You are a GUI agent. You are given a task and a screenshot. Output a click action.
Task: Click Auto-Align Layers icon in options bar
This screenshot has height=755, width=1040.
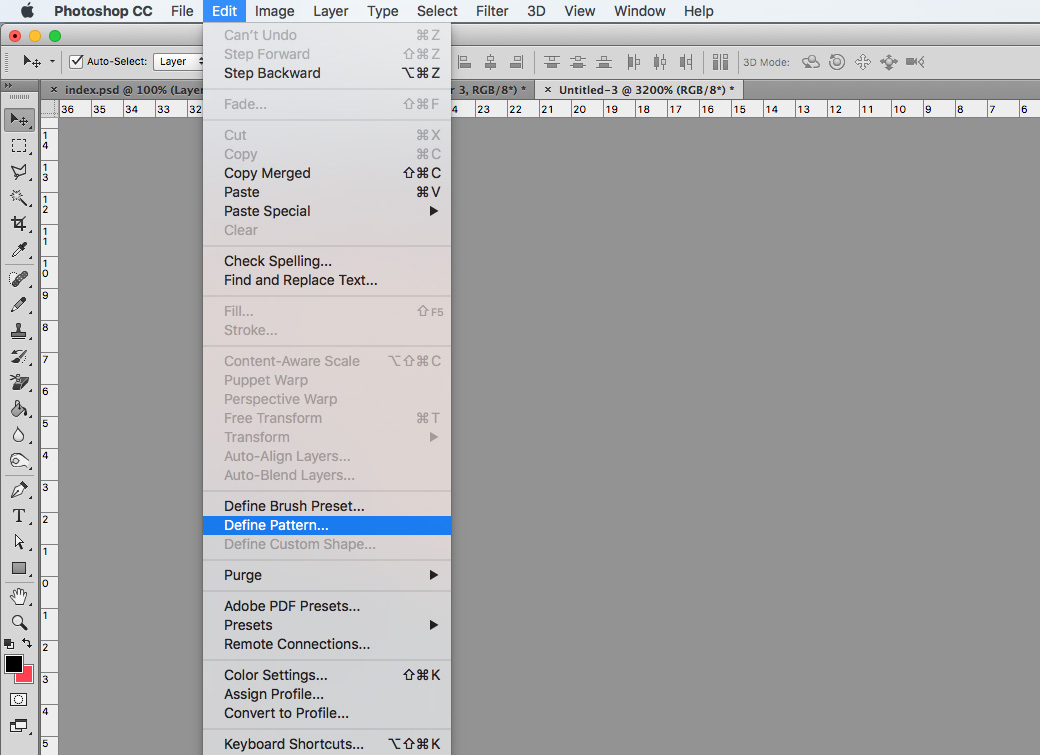coord(720,62)
